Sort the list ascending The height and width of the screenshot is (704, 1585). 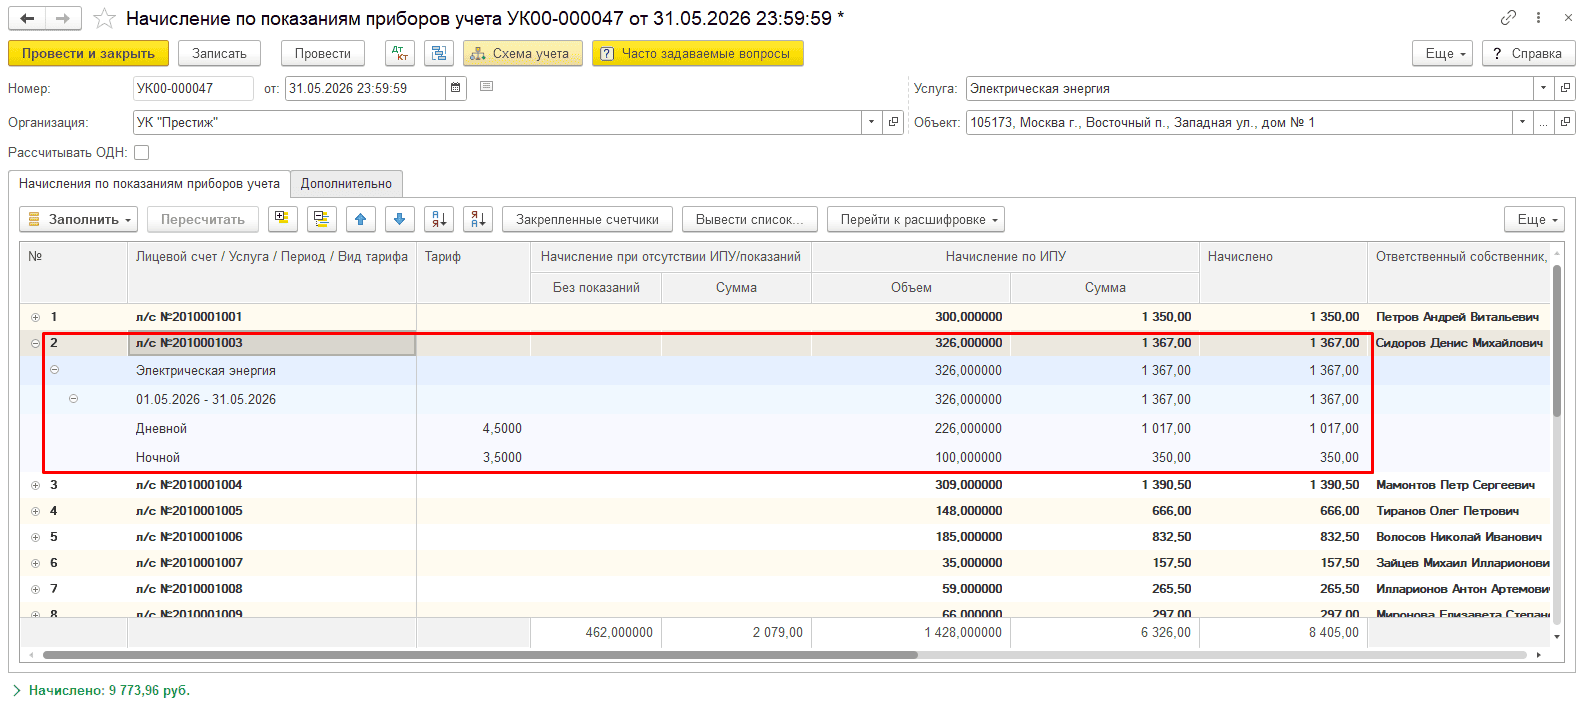click(x=439, y=219)
